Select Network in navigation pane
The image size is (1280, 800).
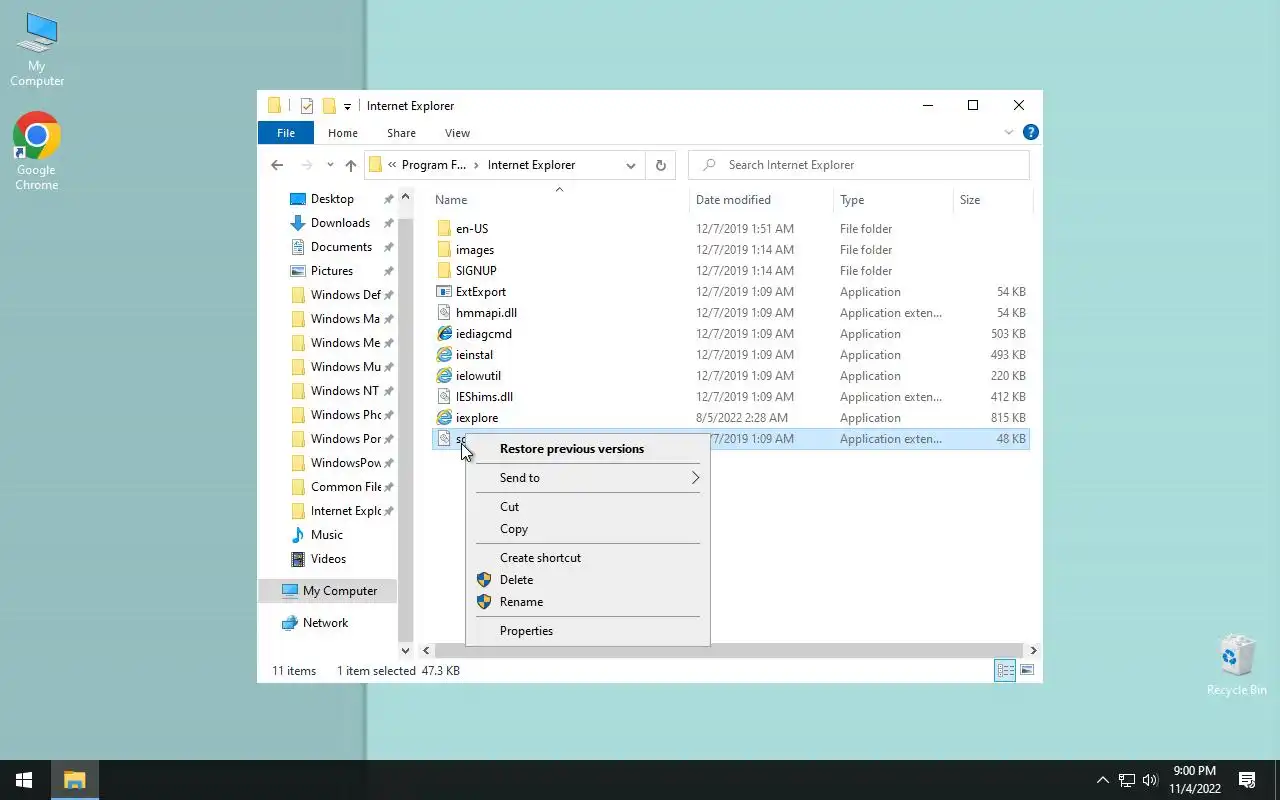point(326,623)
